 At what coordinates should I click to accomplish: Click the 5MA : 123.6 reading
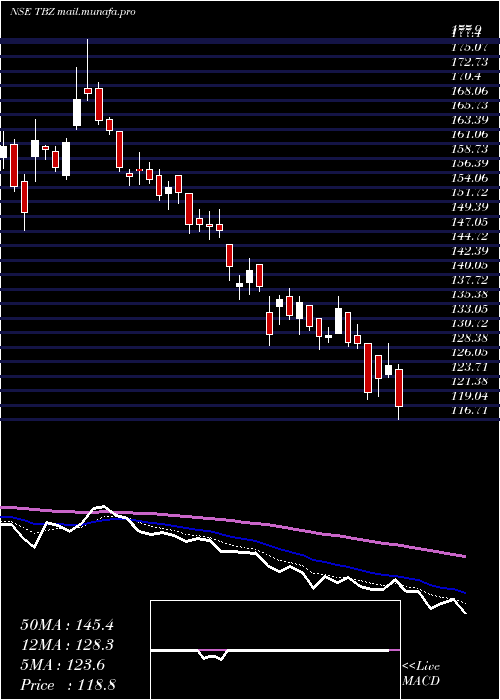coord(63,665)
